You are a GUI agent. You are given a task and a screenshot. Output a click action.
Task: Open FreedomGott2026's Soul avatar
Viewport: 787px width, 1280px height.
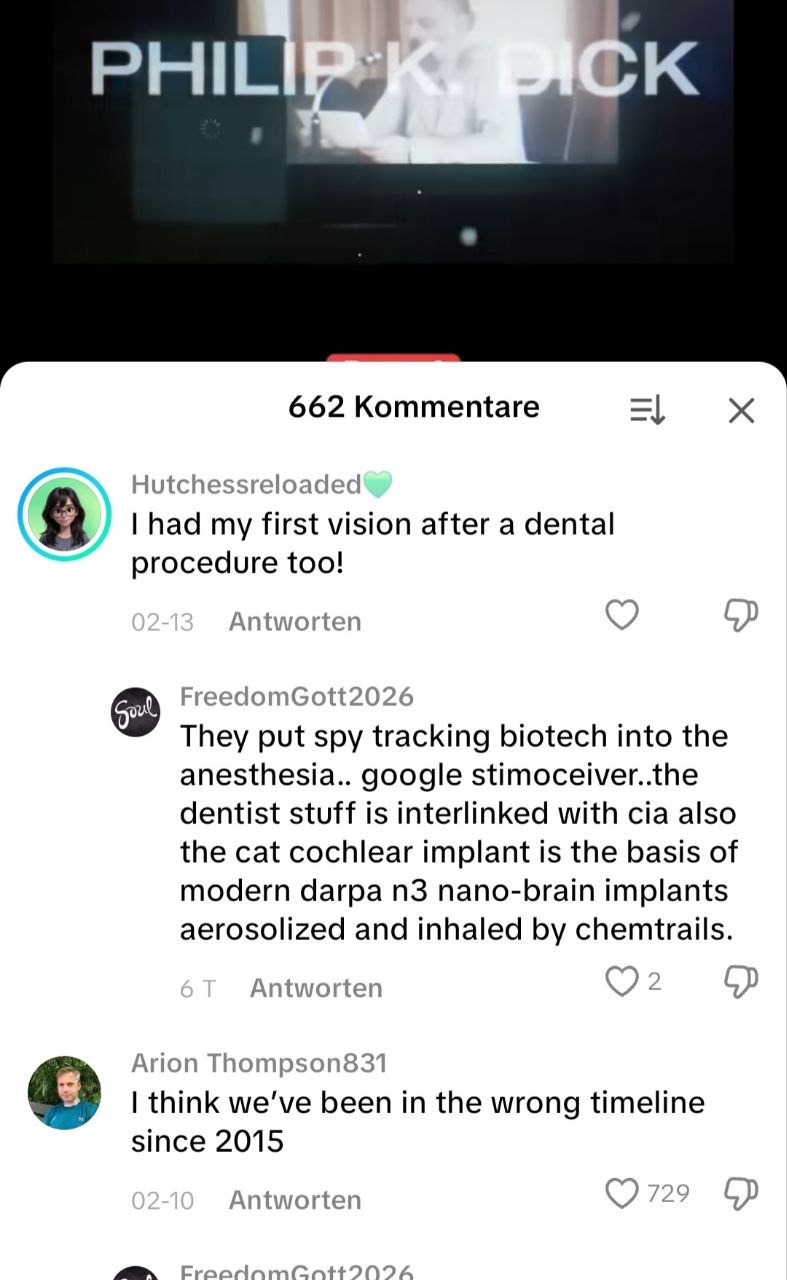click(135, 711)
